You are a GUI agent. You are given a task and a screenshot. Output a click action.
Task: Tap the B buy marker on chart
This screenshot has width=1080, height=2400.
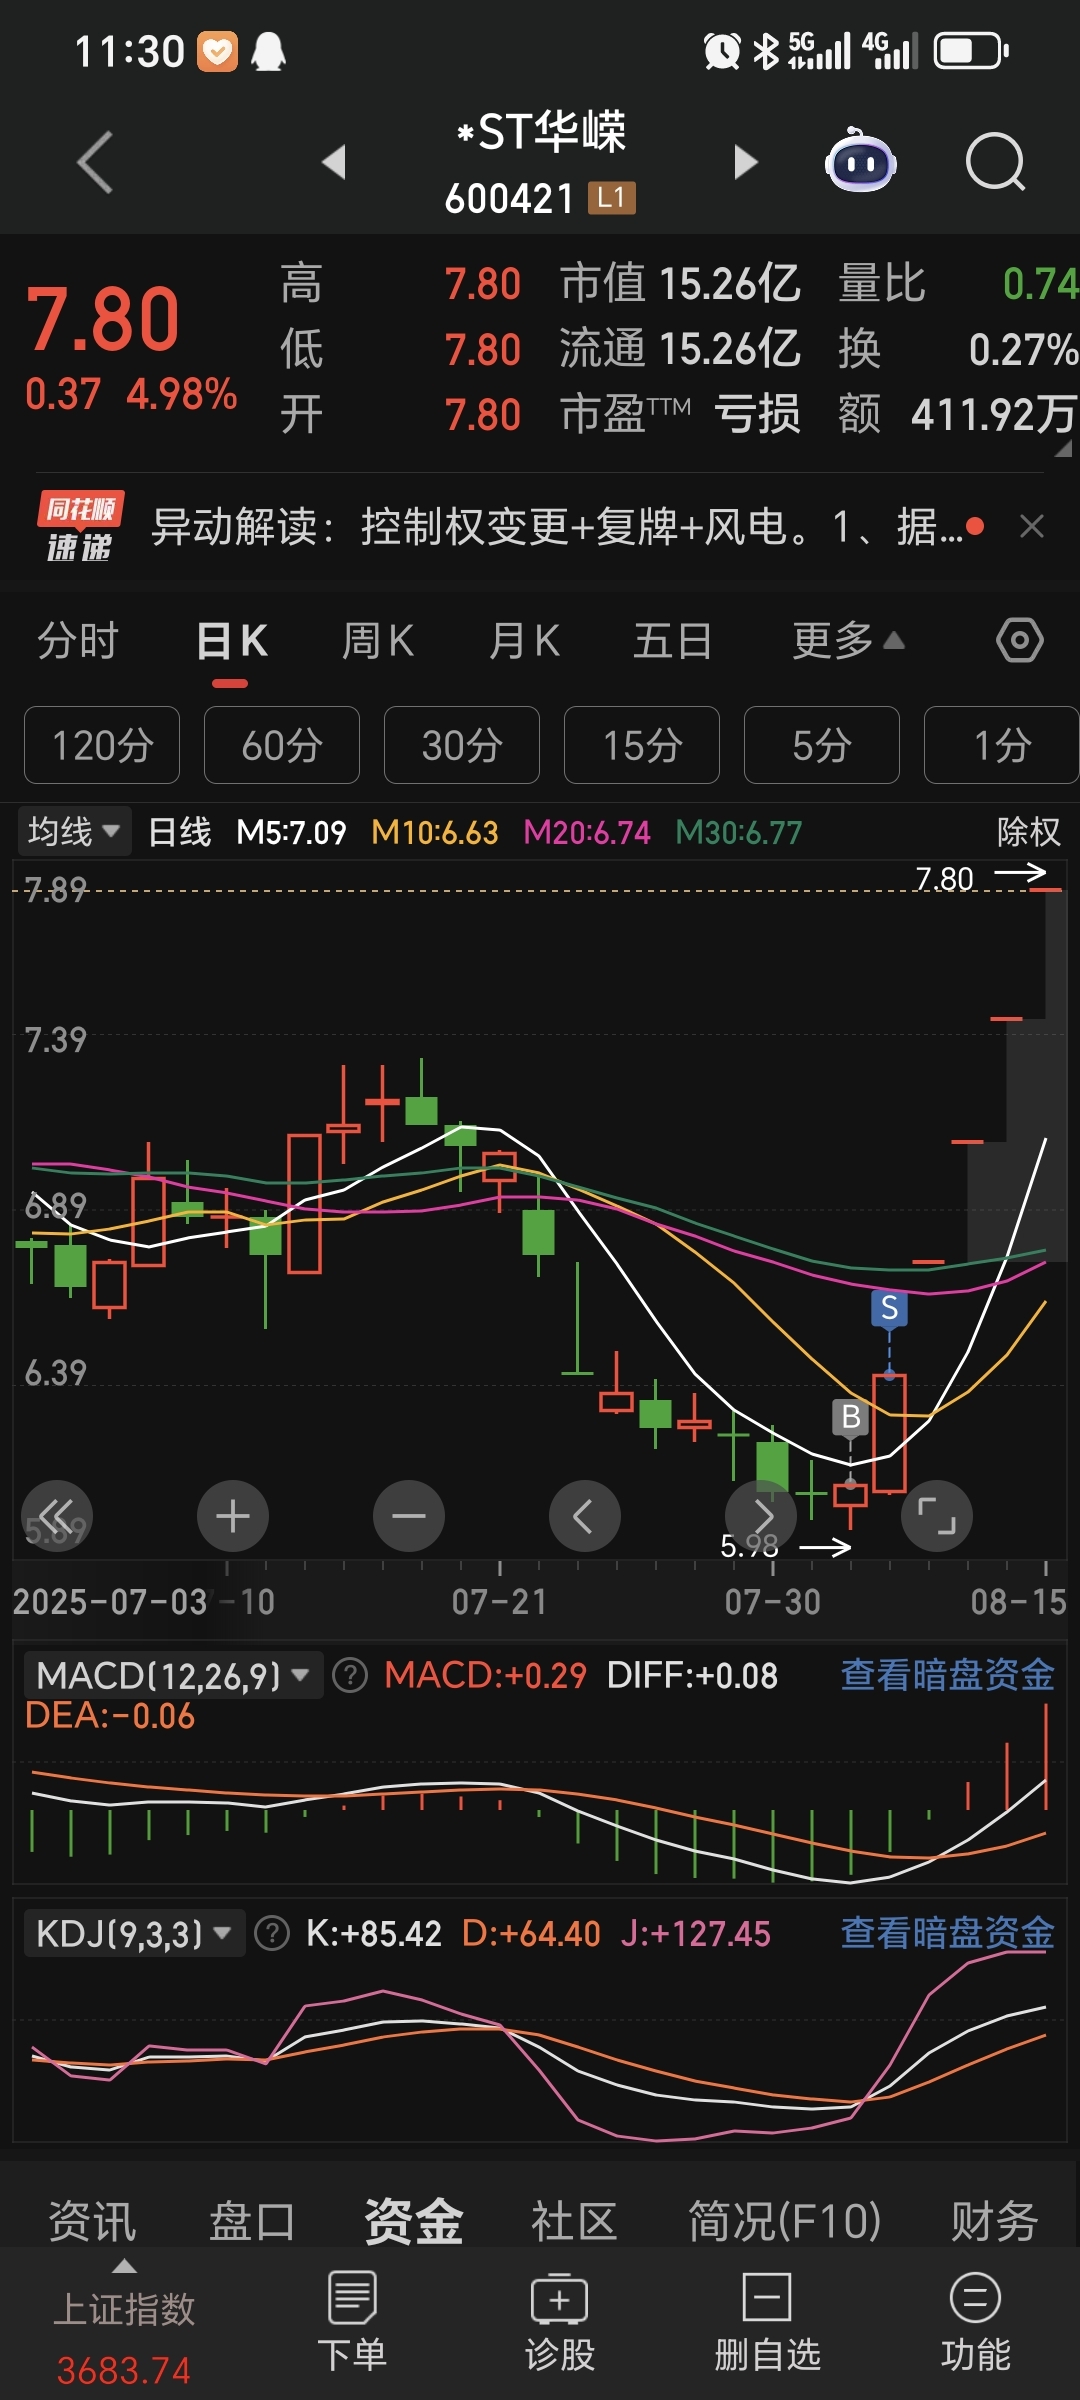pos(851,1417)
